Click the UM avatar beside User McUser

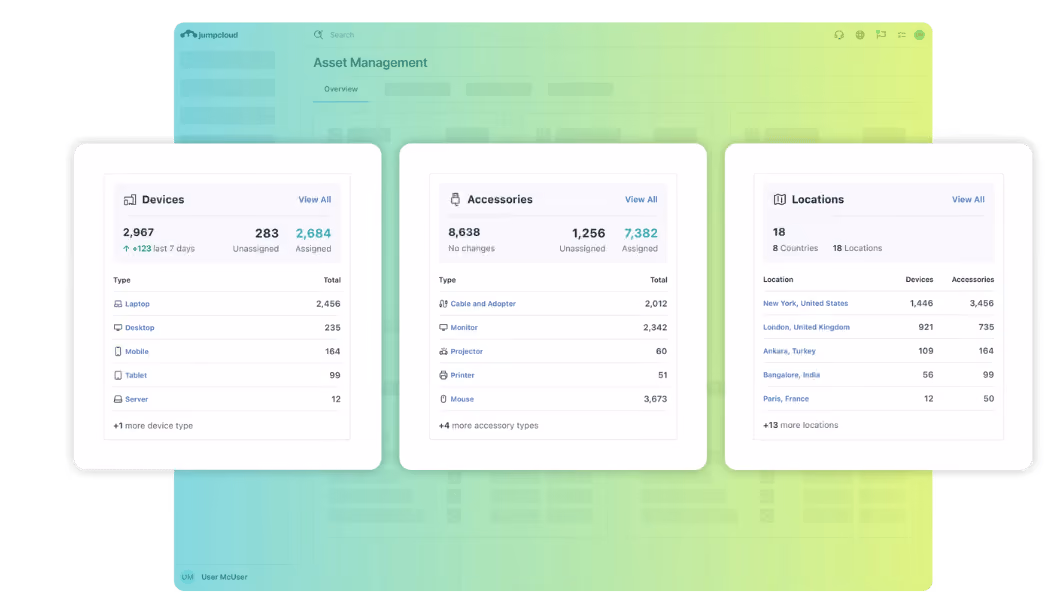point(188,577)
